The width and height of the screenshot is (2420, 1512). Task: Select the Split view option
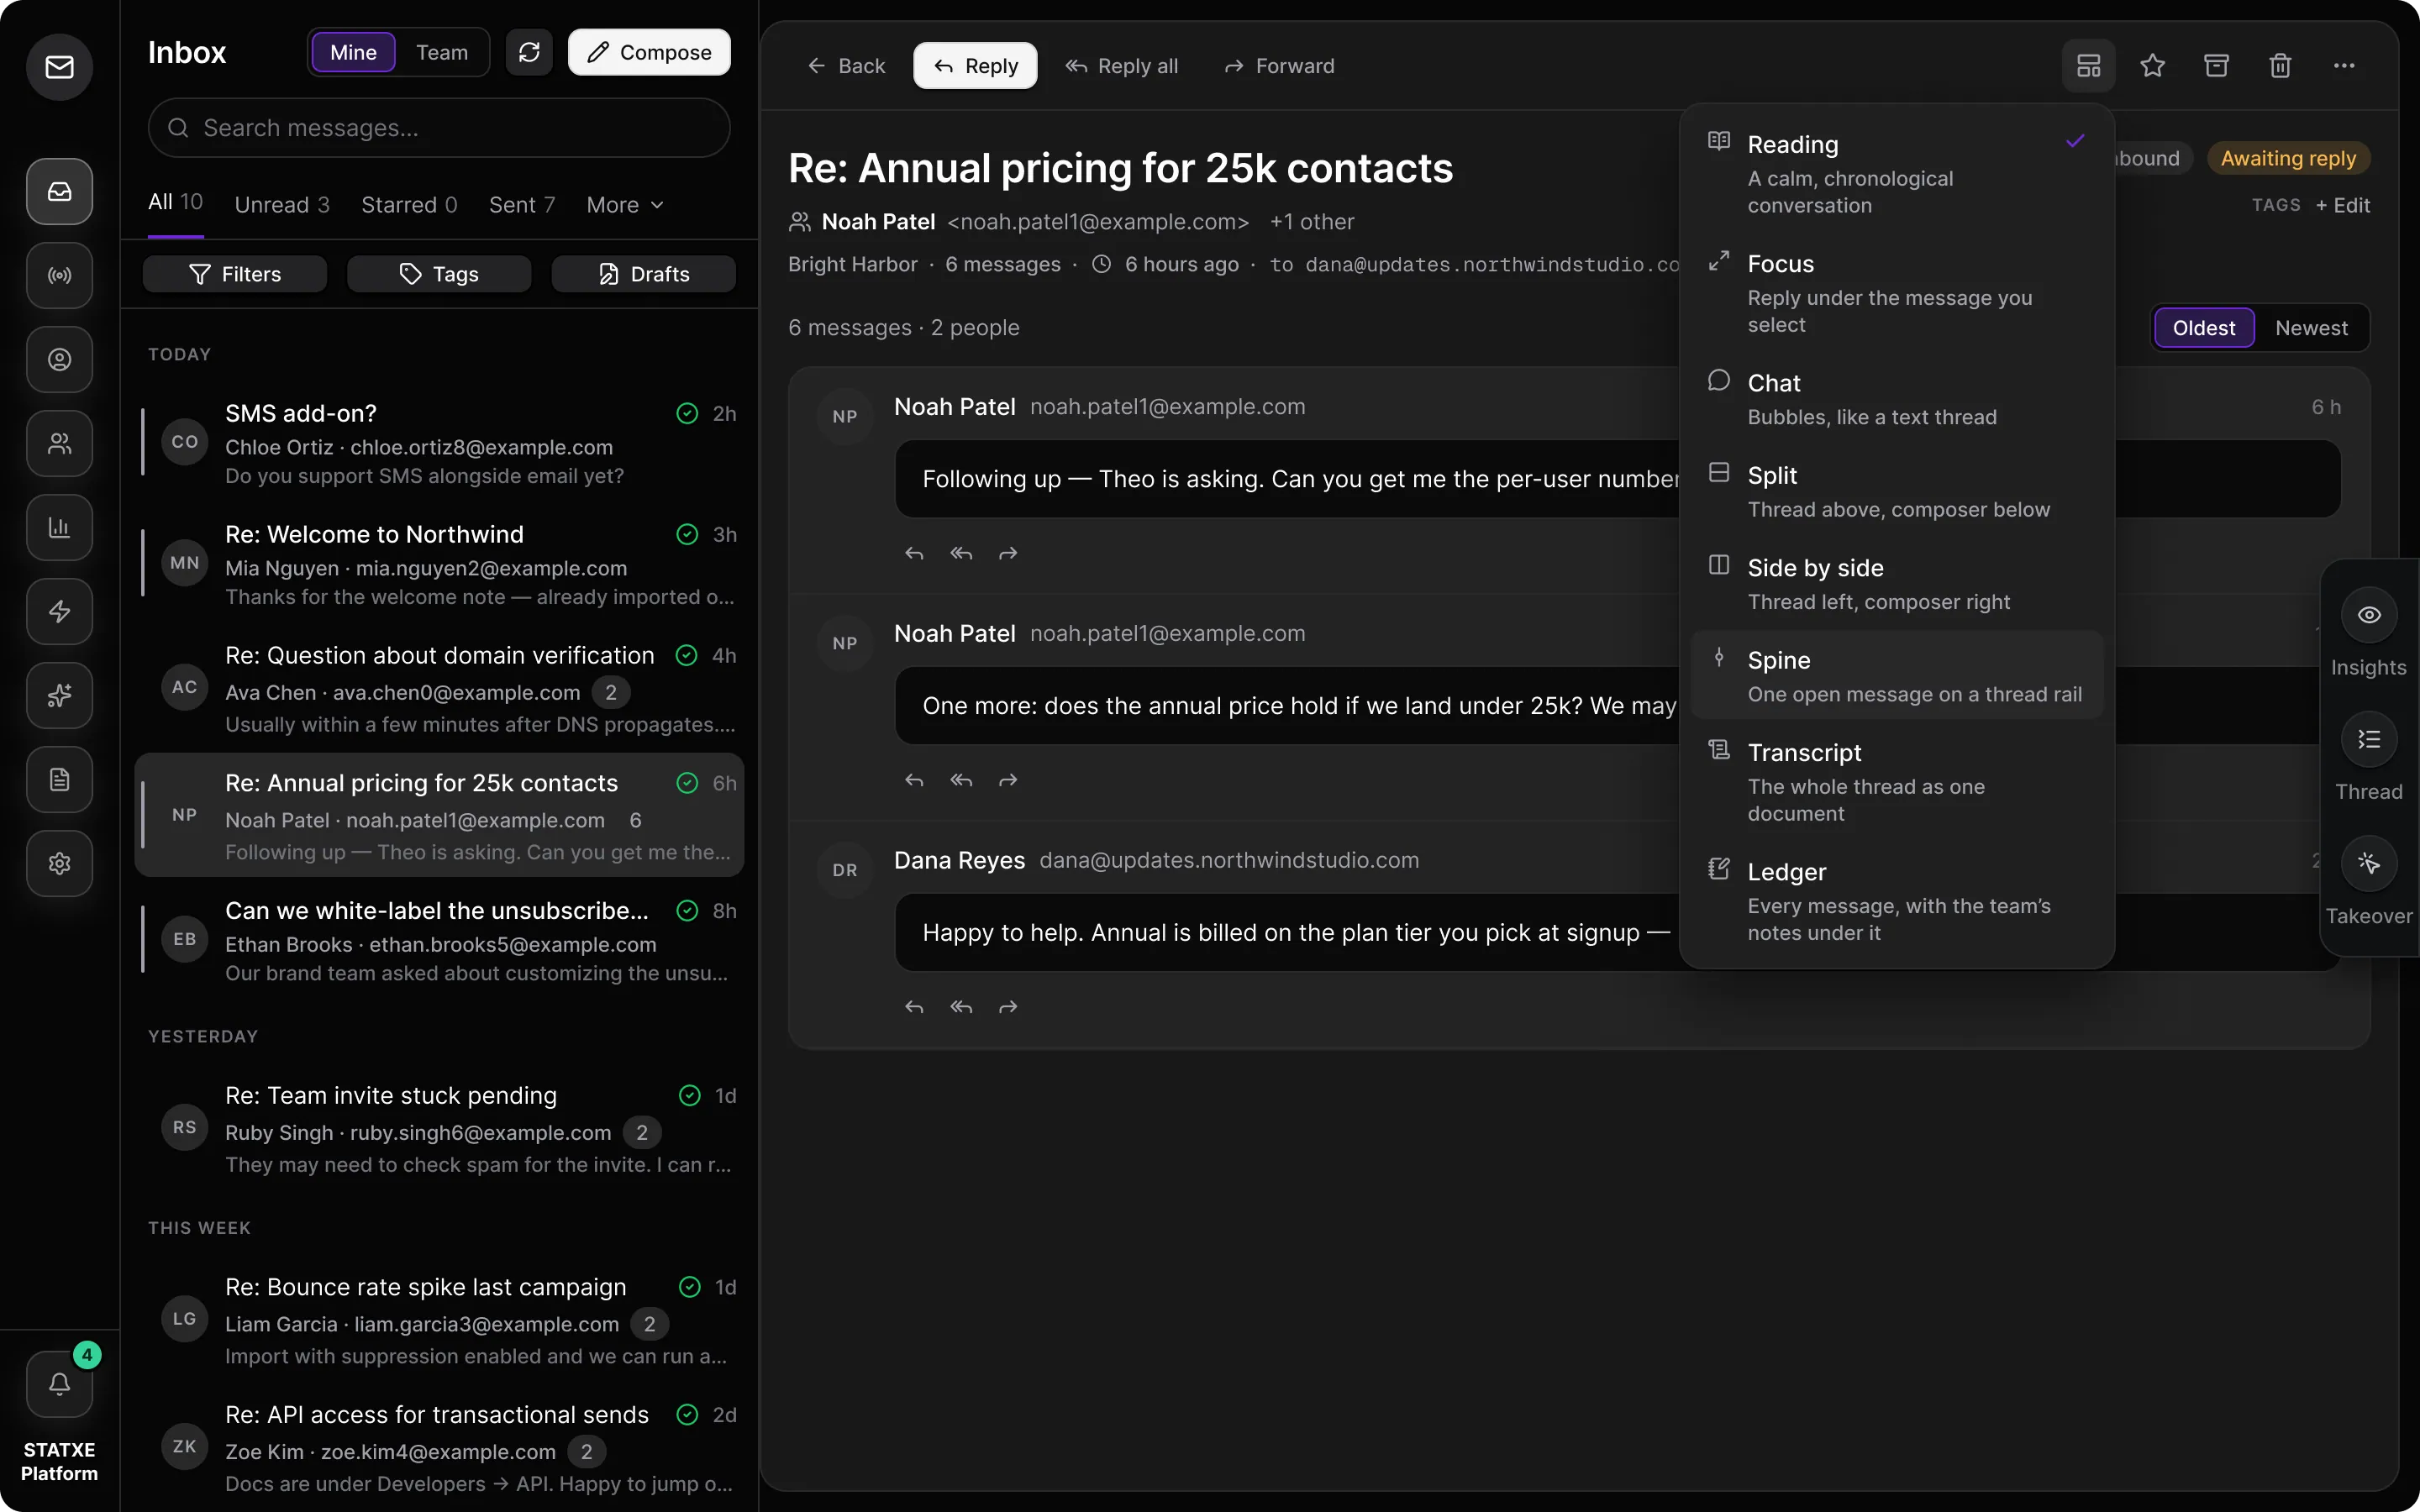(1897, 491)
